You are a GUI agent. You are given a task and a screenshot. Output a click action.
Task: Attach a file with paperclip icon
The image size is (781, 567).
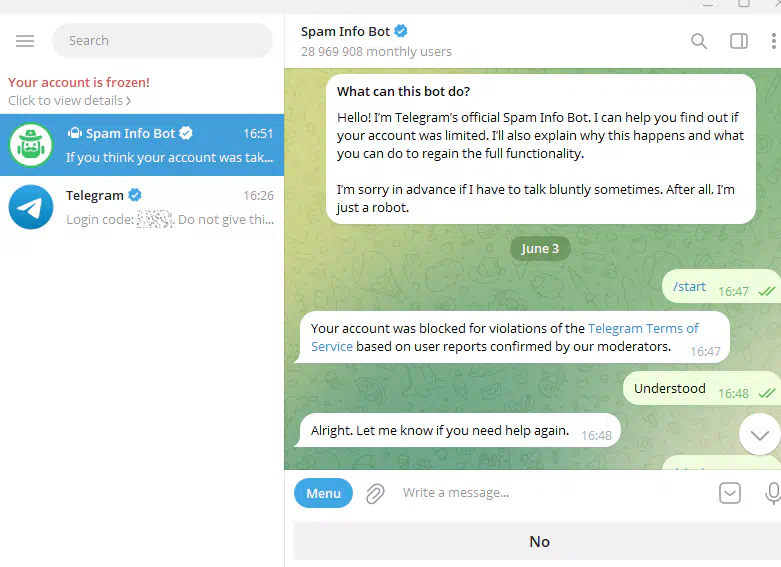[x=375, y=494]
